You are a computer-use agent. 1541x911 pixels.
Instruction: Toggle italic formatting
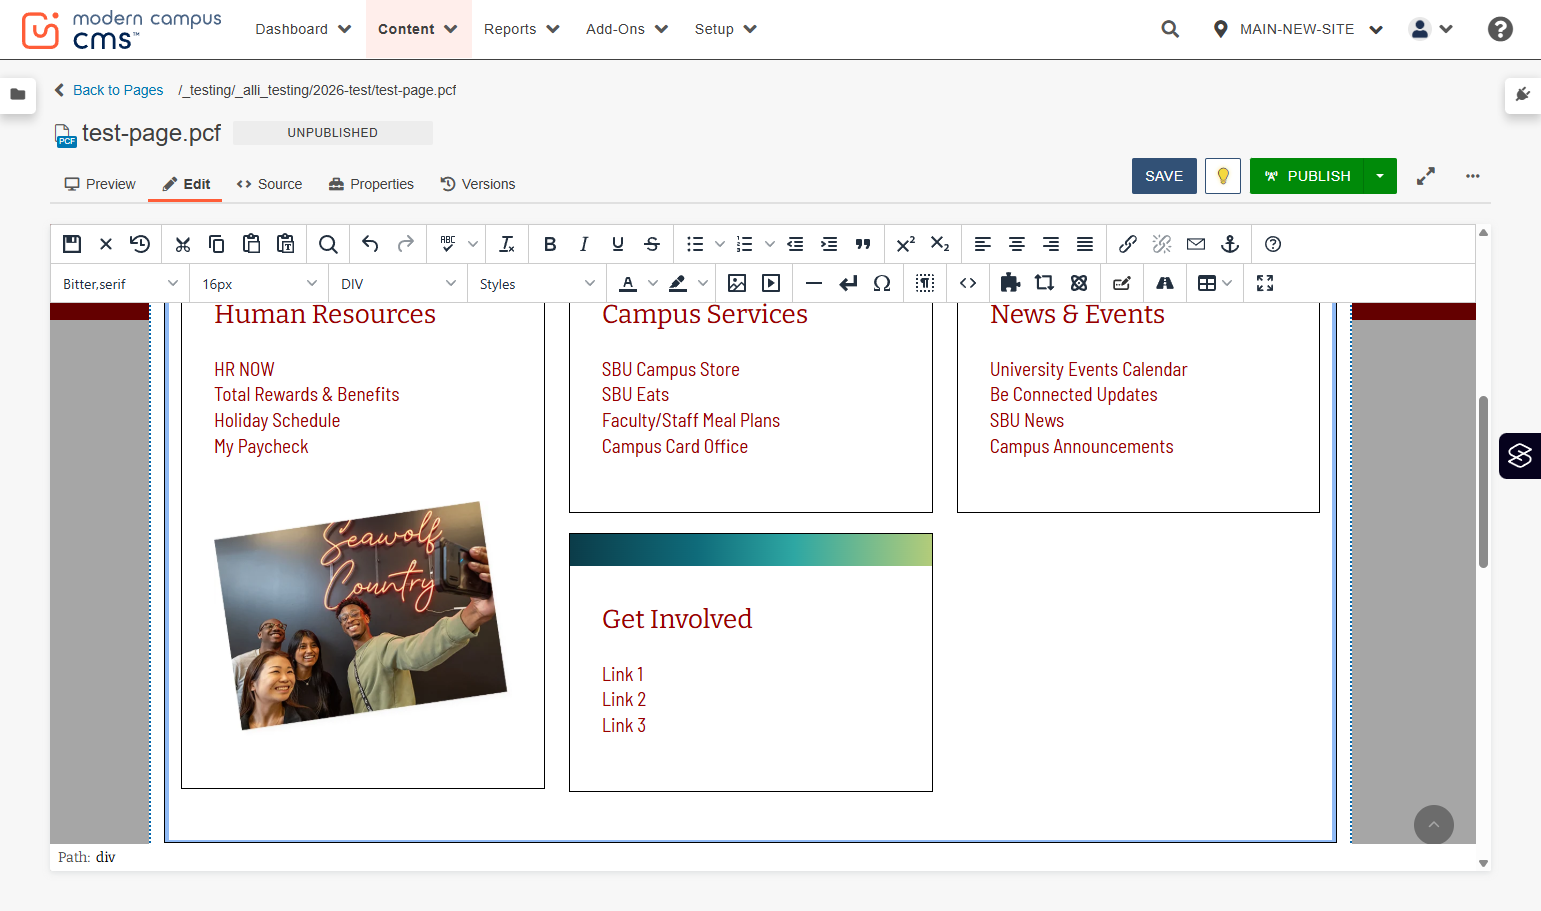click(584, 244)
